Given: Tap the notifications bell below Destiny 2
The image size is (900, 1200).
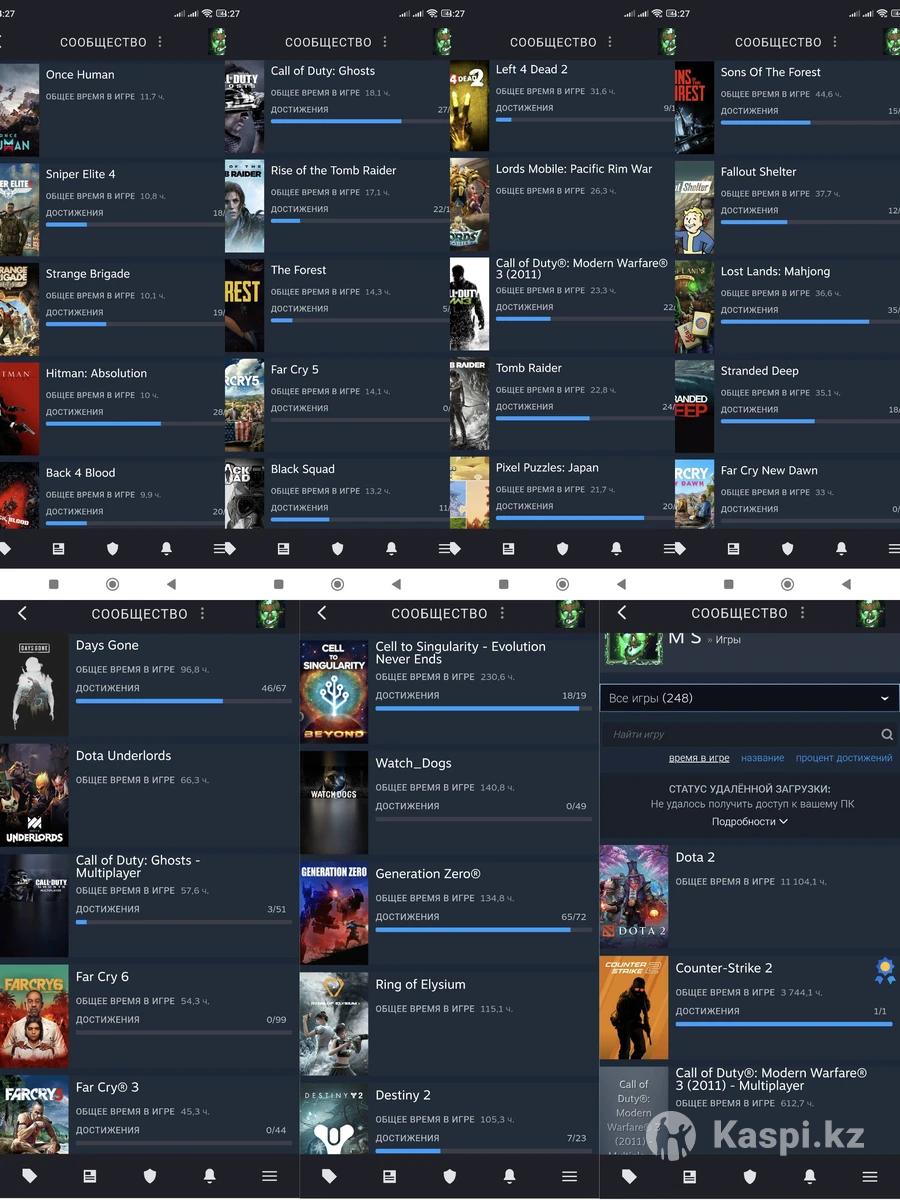Looking at the screenshot, I should 510,1176.
